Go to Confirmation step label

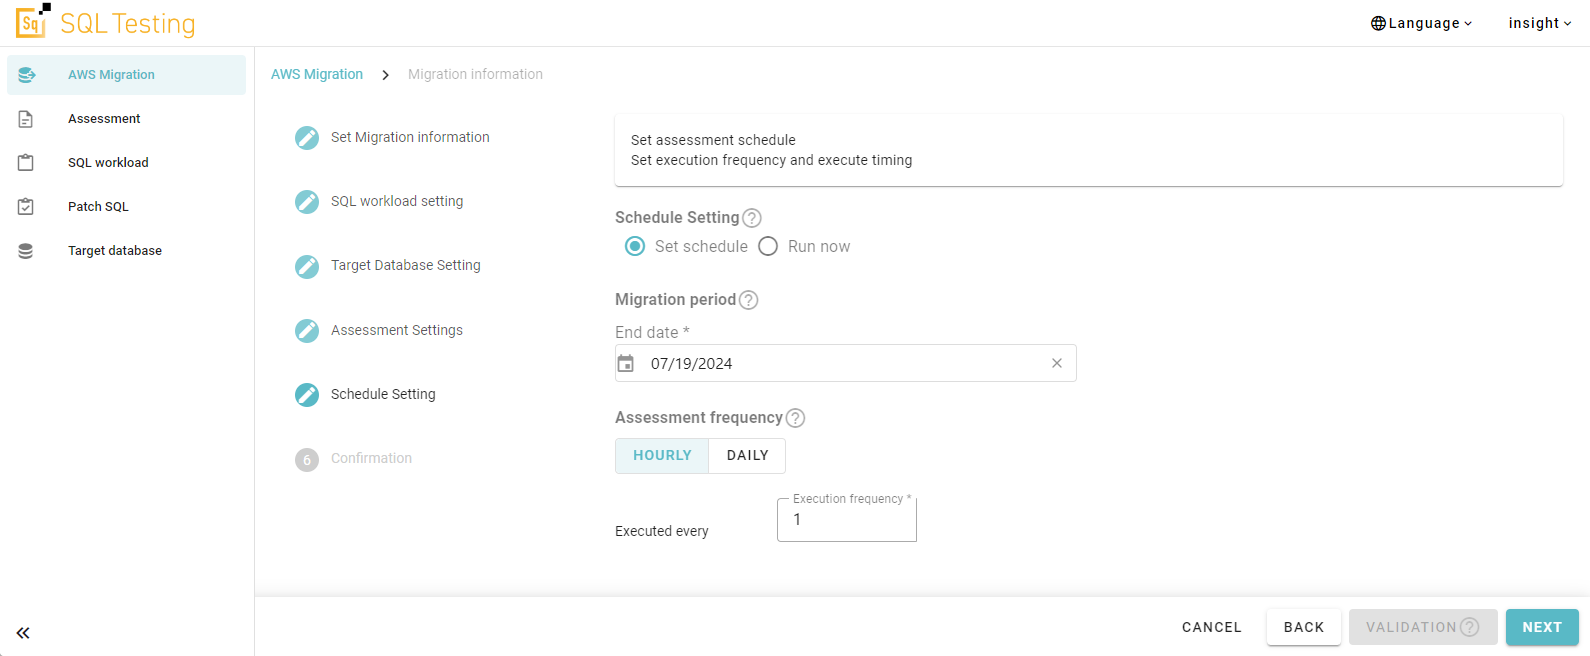coord(371,459)
